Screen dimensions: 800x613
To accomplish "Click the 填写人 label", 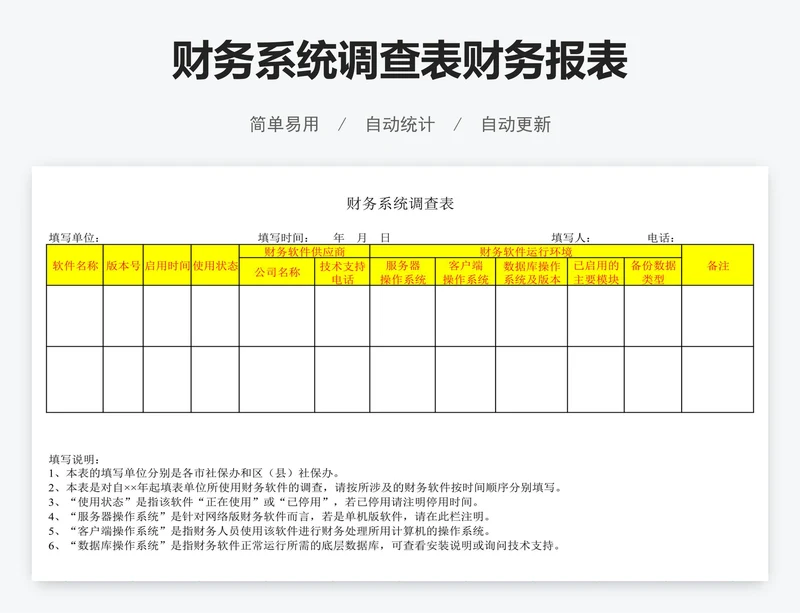I will click(571, 238).
